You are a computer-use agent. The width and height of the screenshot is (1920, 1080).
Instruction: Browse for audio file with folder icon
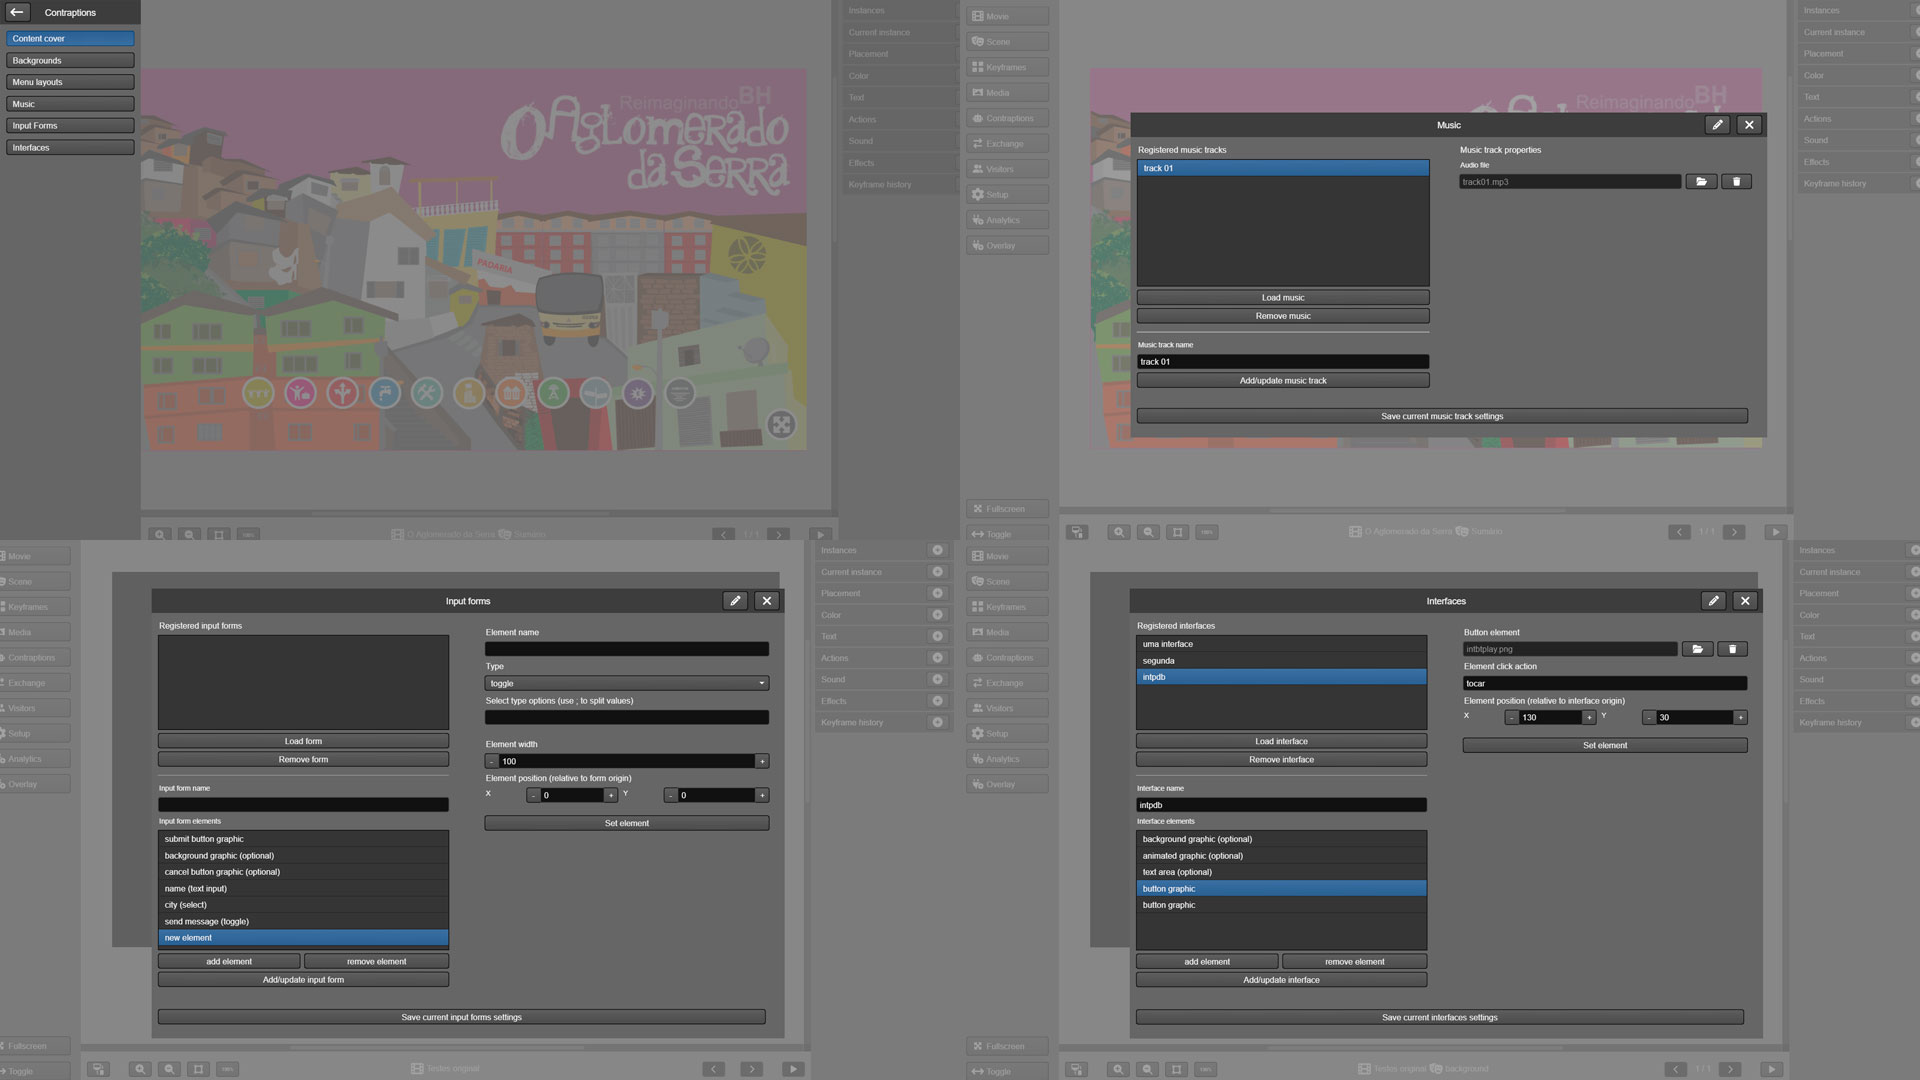tap(1701, 182)
